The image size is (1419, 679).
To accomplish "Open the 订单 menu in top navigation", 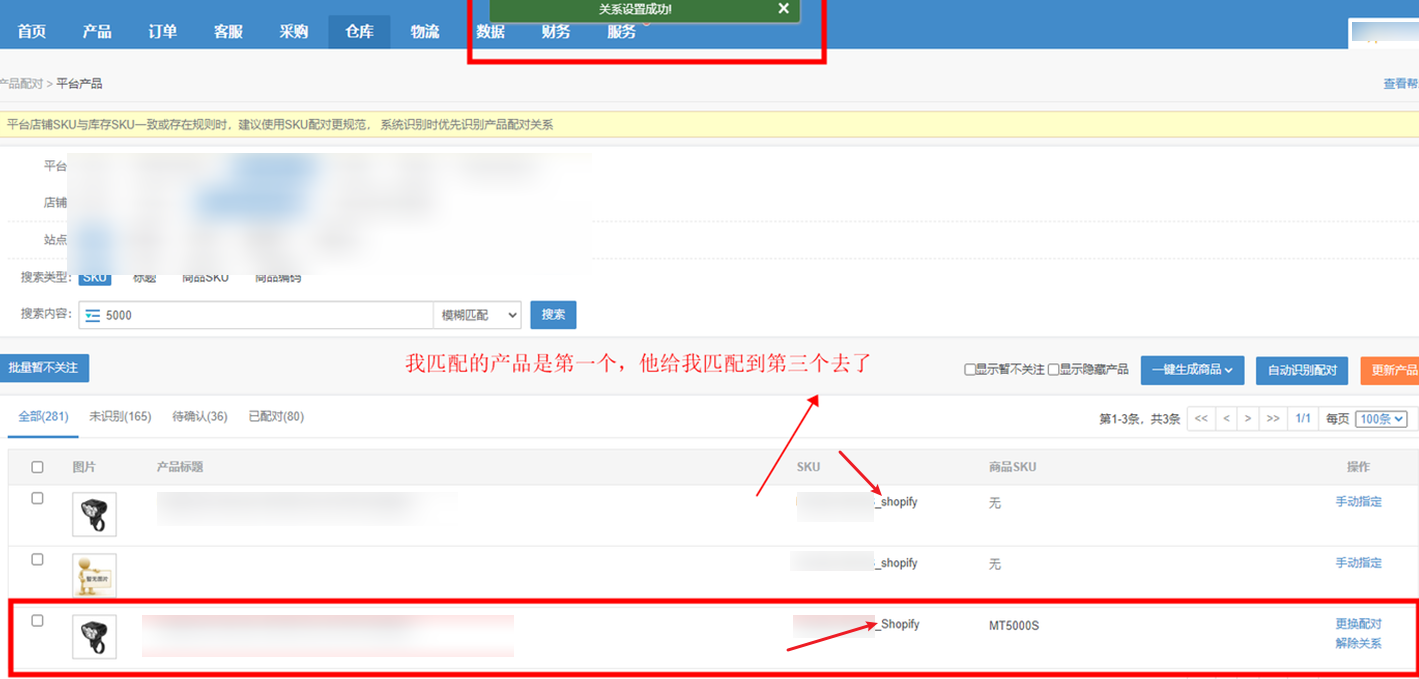I will point(163,32).
